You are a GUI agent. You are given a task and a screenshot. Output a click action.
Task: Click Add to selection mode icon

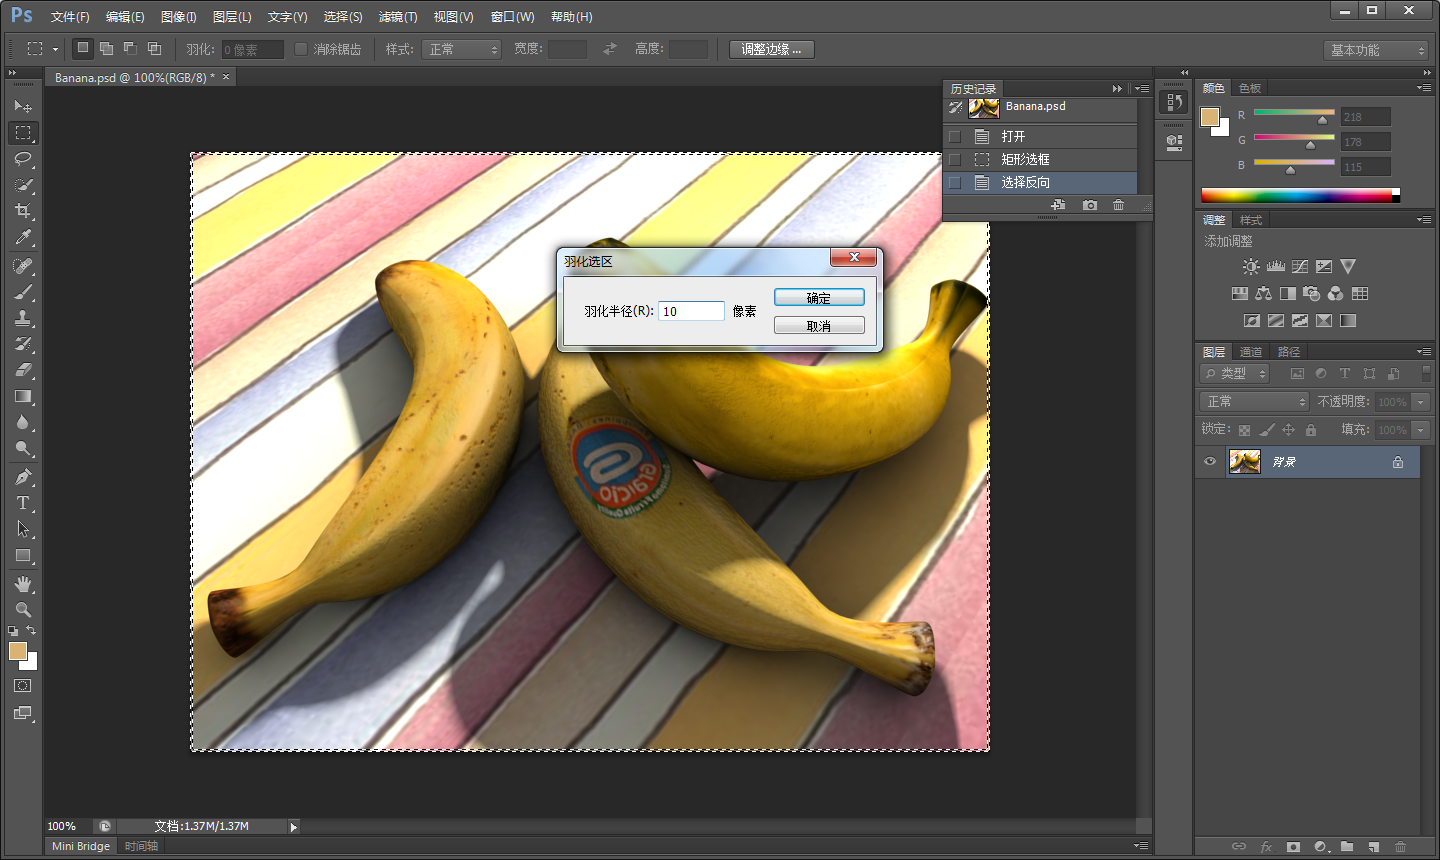pos(106,48)
